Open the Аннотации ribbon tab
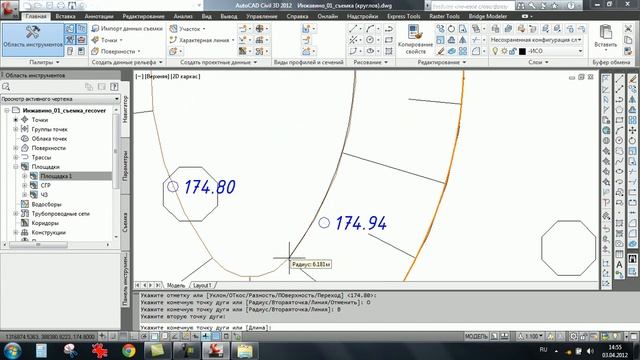The height and width of the screenshot is (360, 640). point(99,16)
